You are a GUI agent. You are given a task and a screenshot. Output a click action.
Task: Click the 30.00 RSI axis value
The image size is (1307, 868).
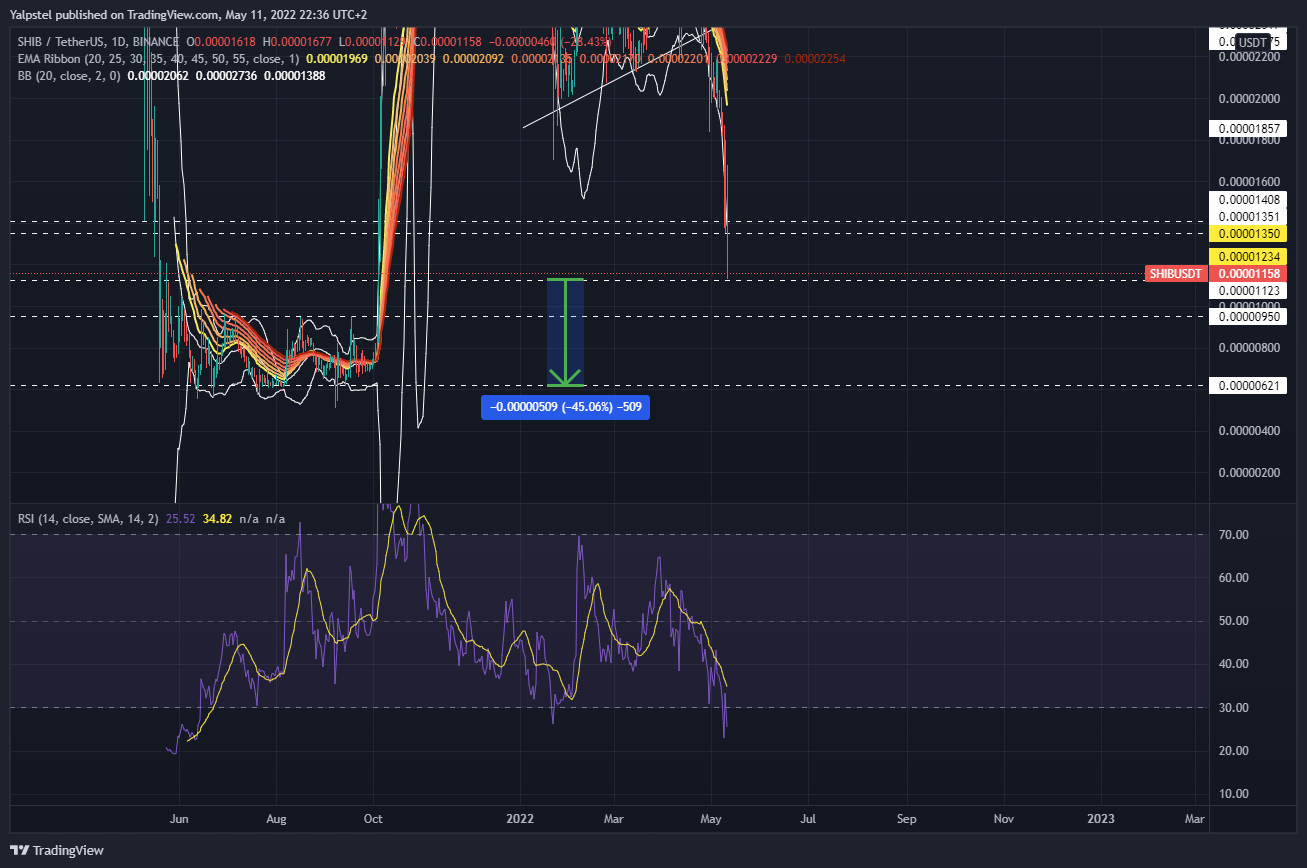(1232, 708)
